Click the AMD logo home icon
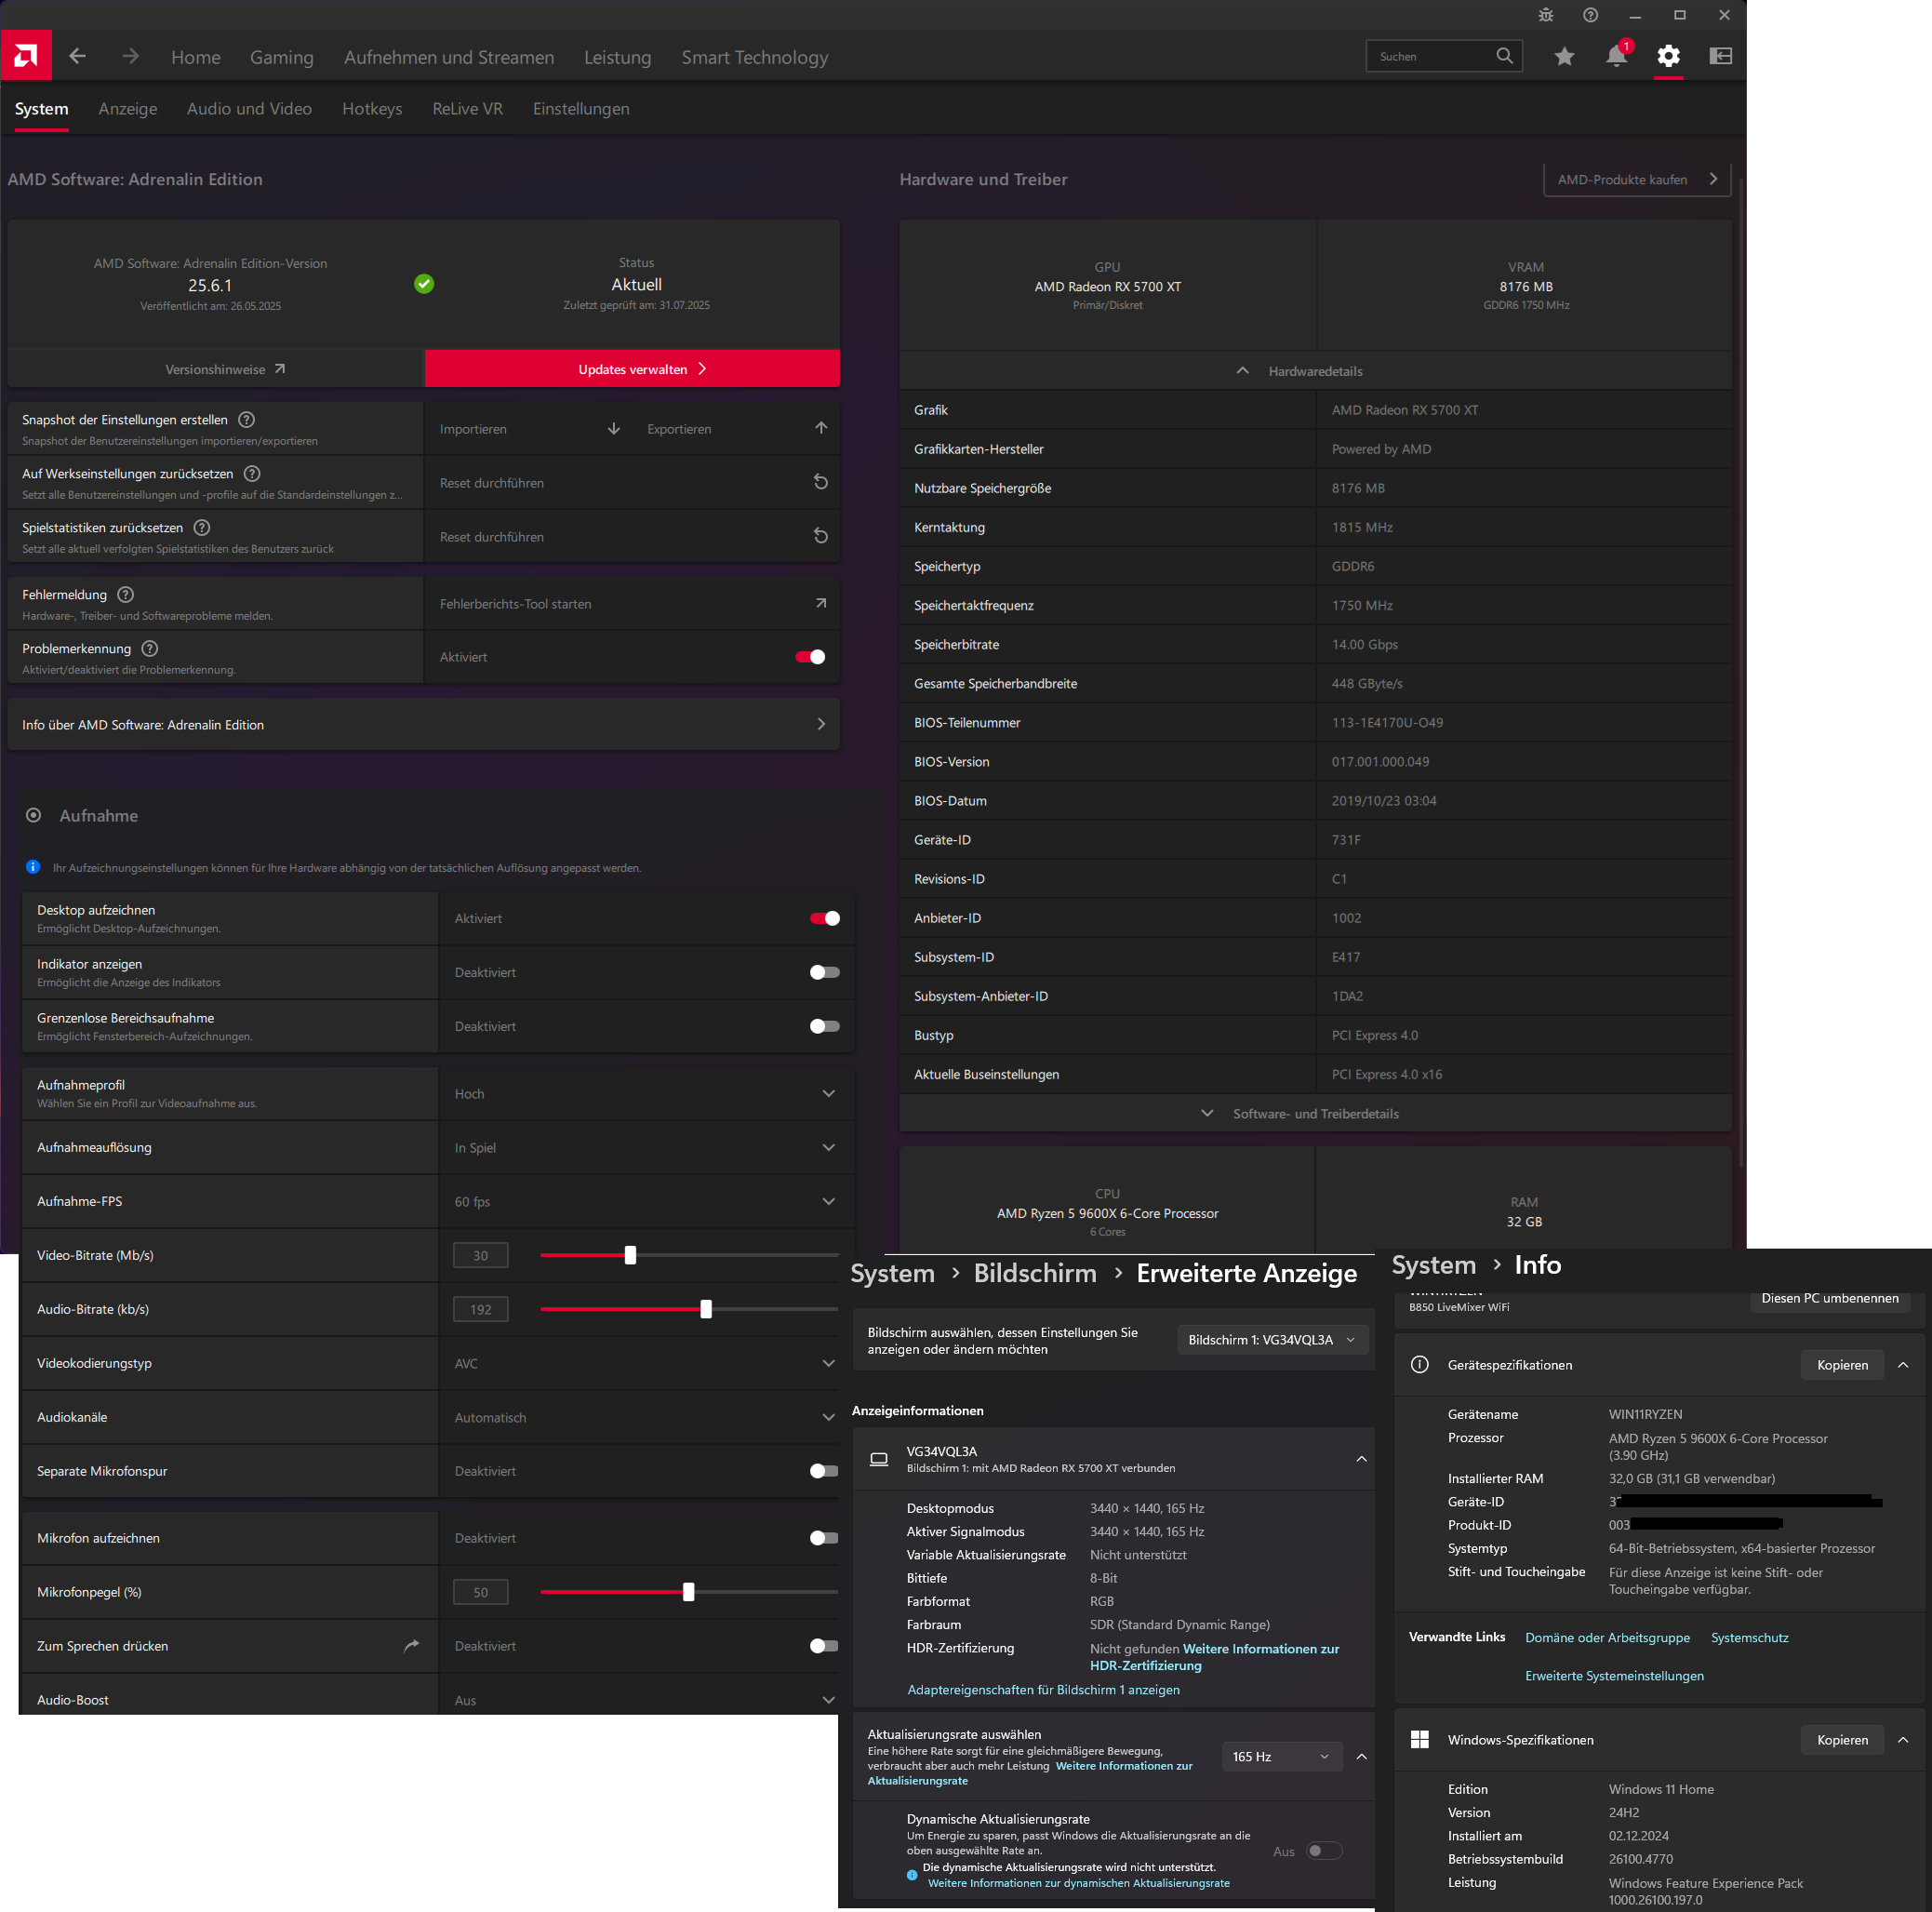This screenshot has height=1912, width=1932. (x=26, y=56)
